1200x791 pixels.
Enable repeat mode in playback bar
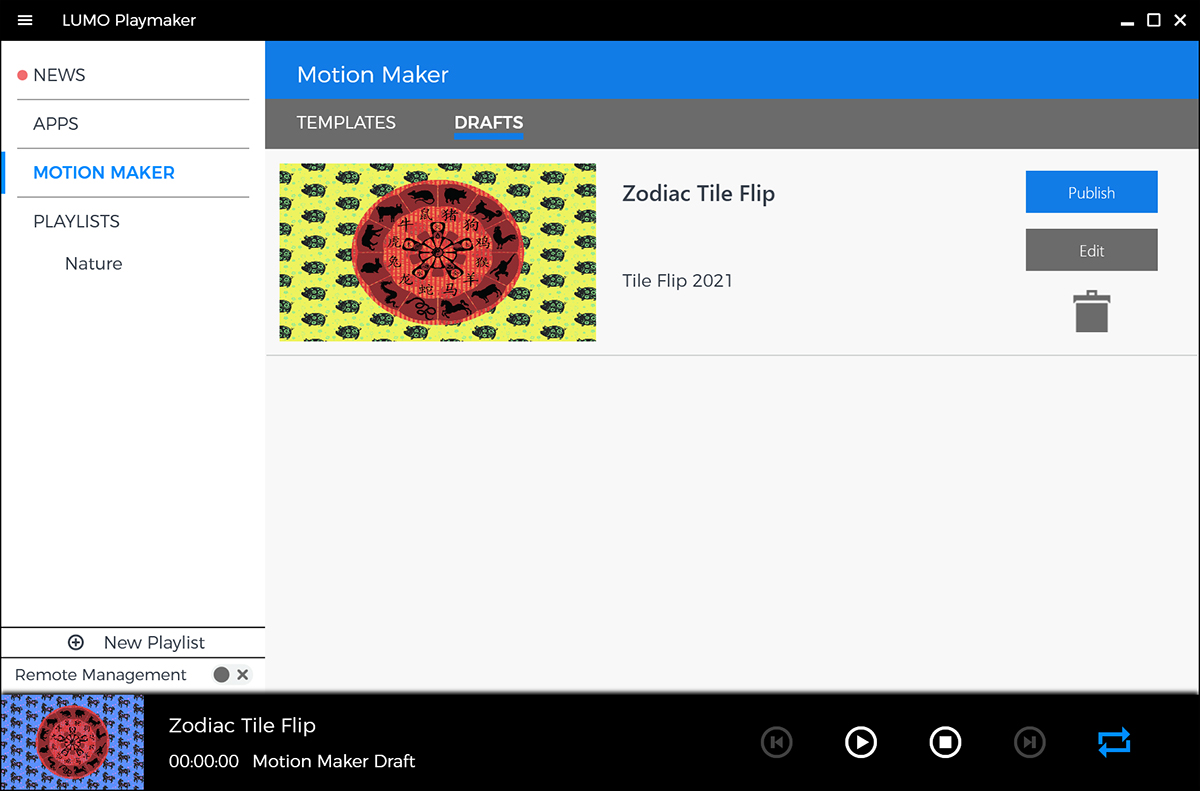tap(1114, 742)
